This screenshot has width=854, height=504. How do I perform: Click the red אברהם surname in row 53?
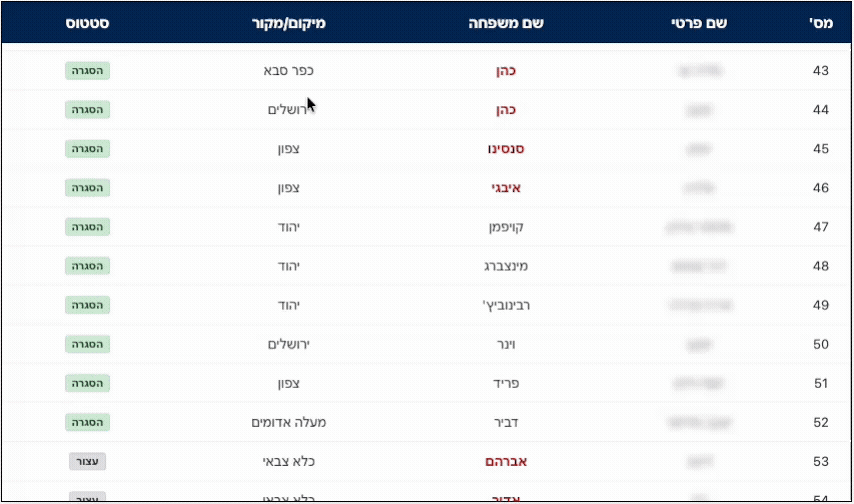(x=512, y=462)
